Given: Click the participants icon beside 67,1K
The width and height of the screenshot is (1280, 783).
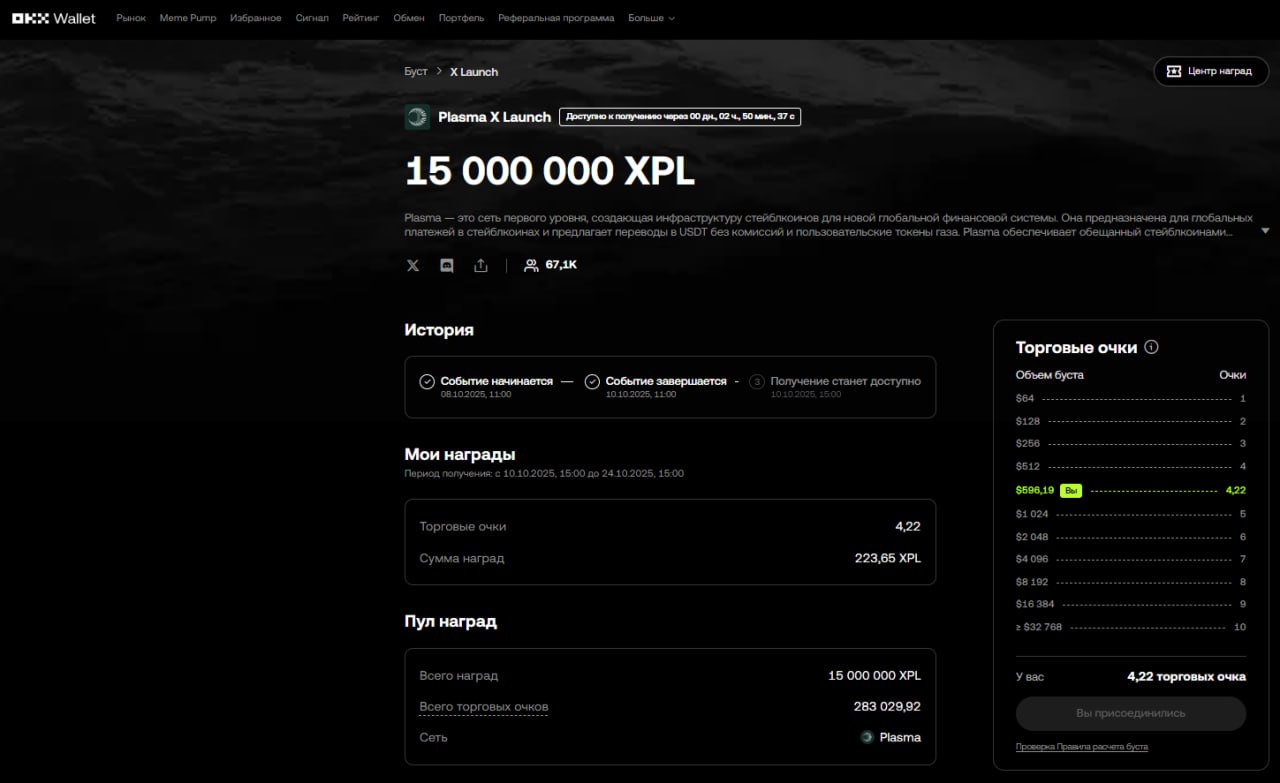Looking at the screenshot, I should [x=531, y=265].
